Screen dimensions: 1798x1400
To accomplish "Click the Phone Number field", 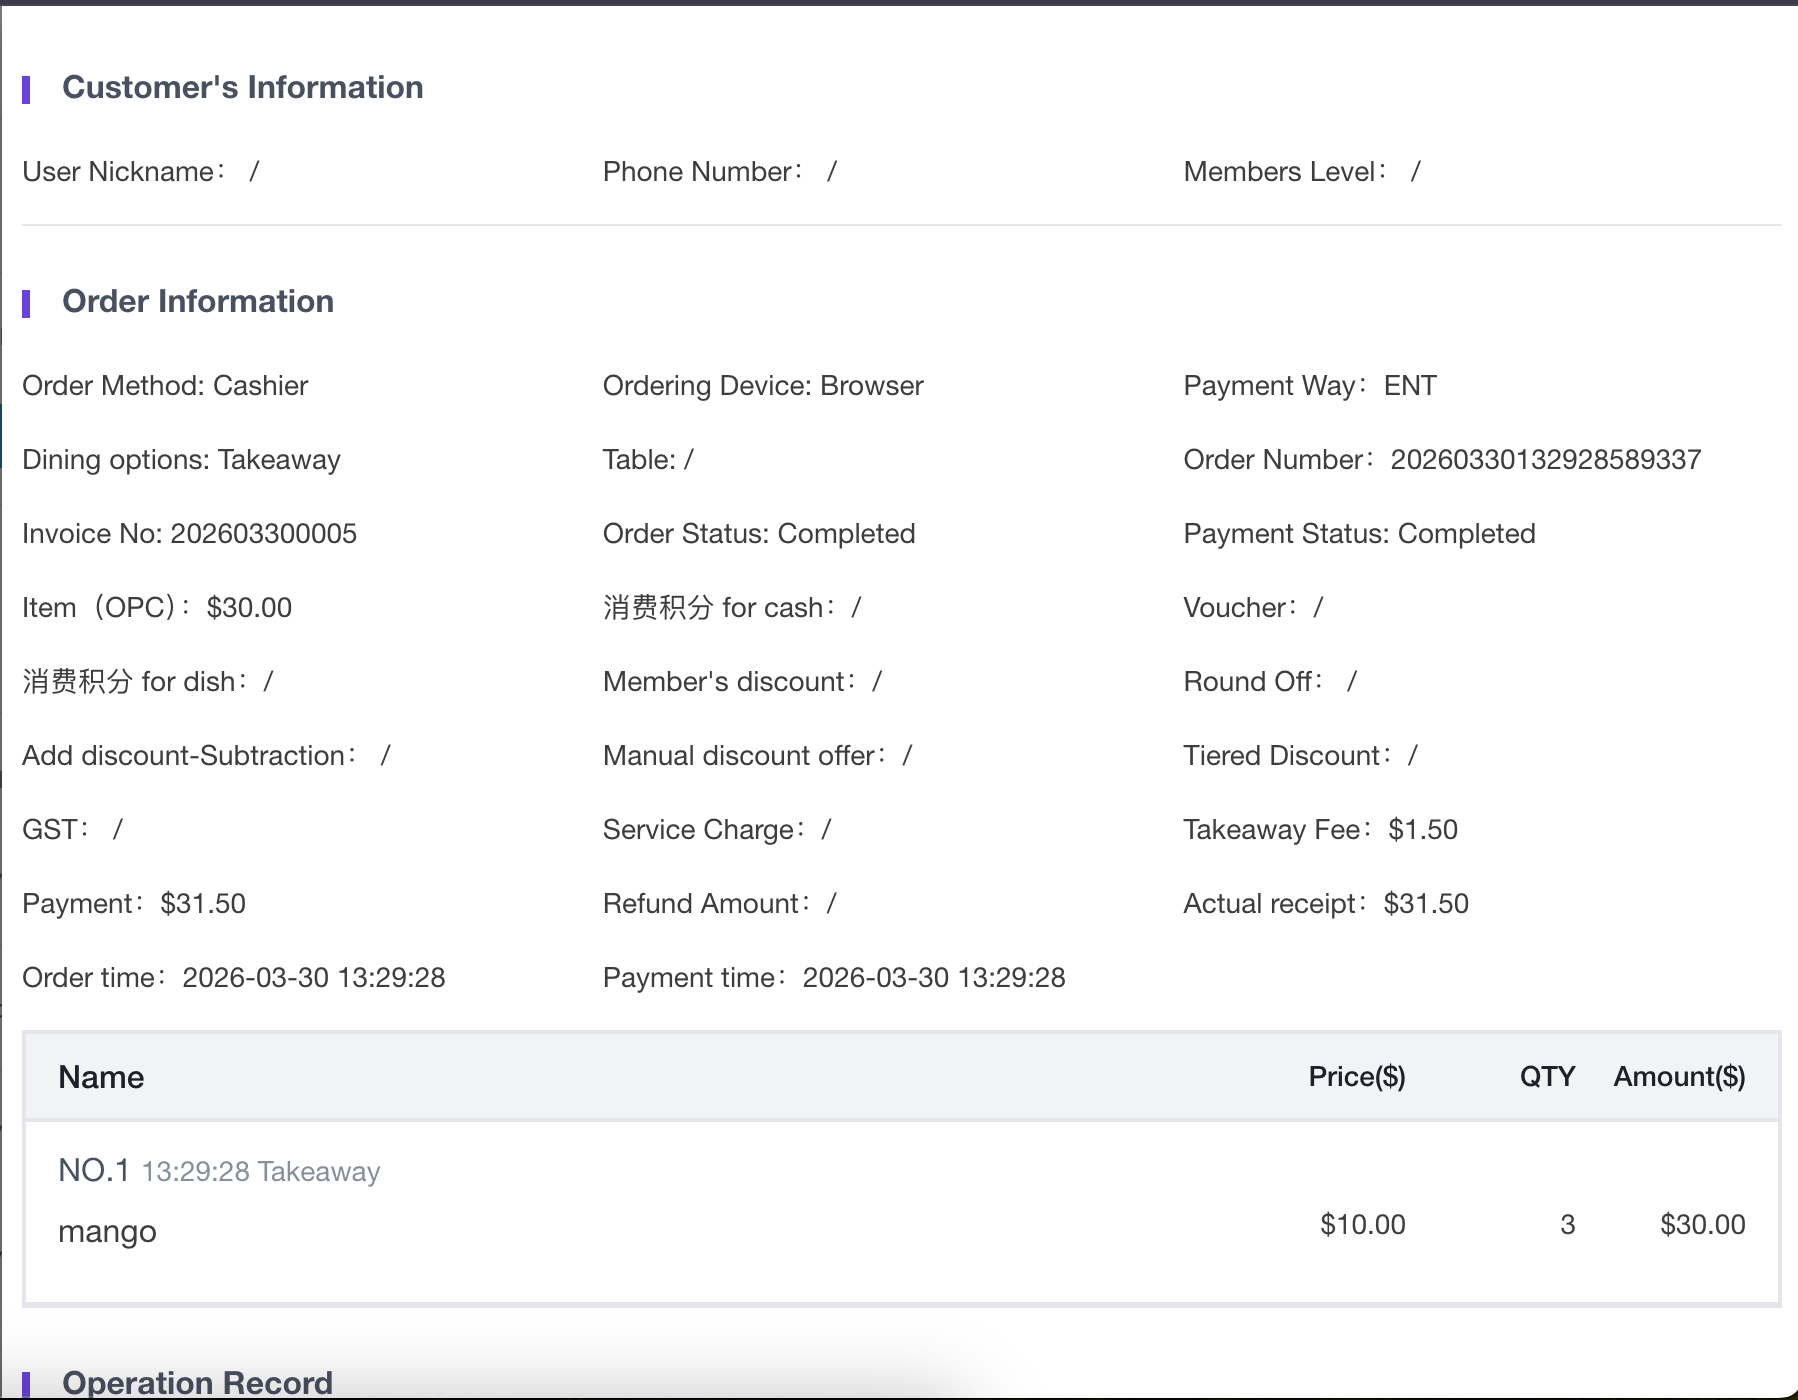I will coord(719,172).
